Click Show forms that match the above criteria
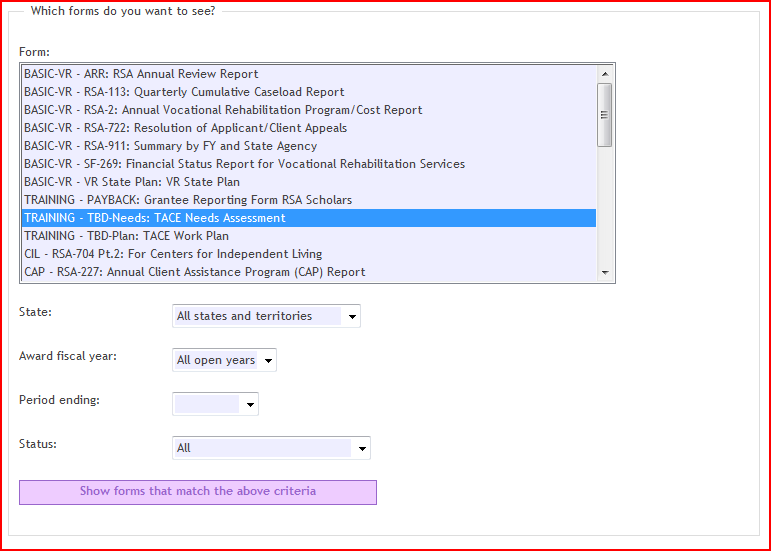Image resolution: width=771 pixels, height=551 pixels. pos(198,492)
